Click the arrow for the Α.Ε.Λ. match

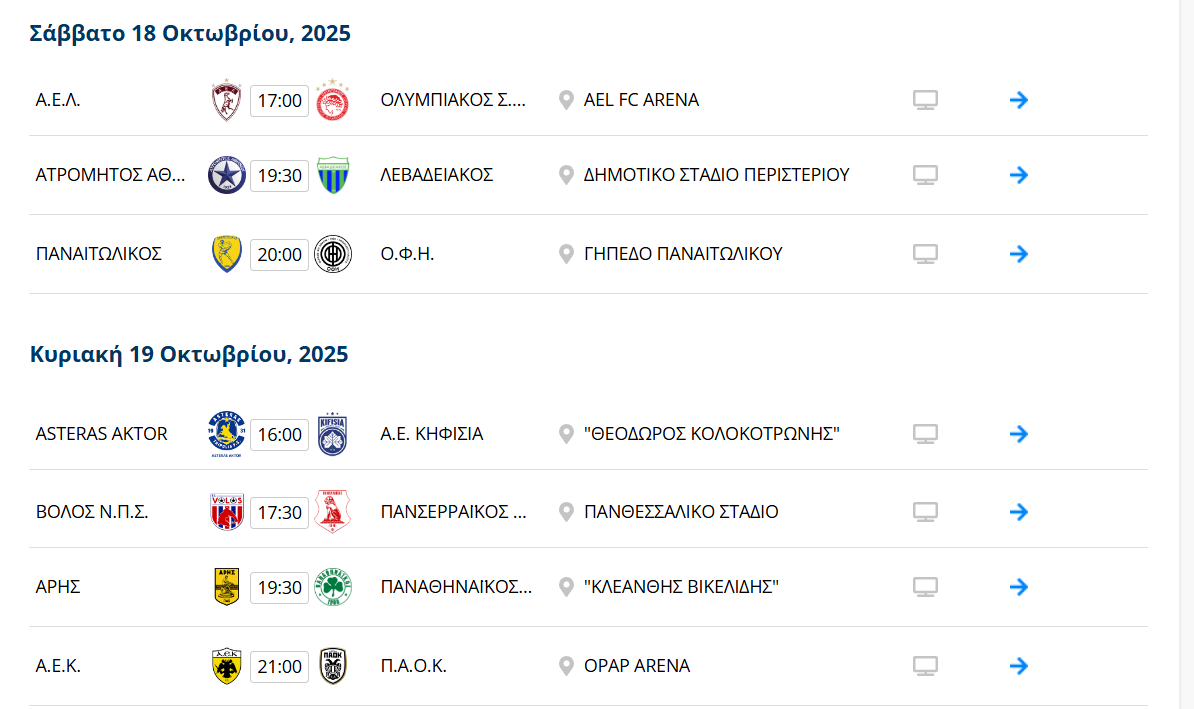(x=1019, y=100)
